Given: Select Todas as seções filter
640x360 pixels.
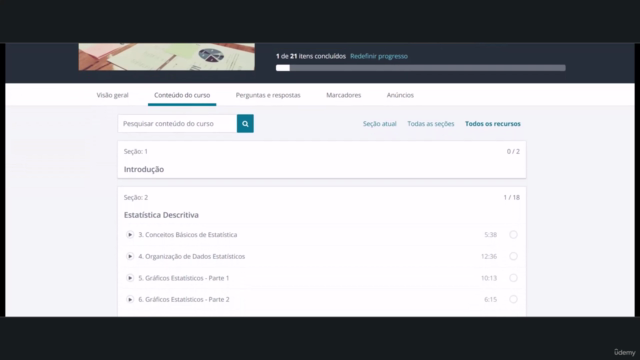Looking at the screenshot, I should pyautogui.click(x=431, y=124).
